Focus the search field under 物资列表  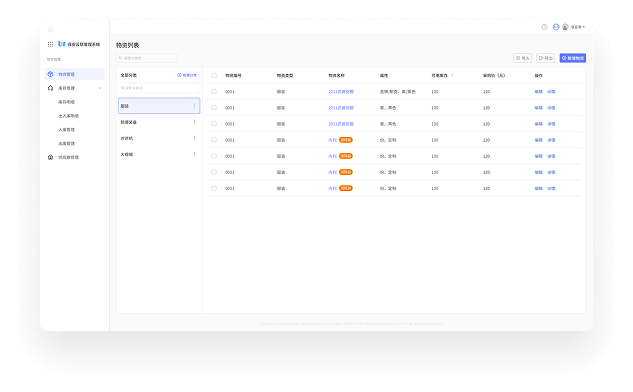(x=147, y=58)
